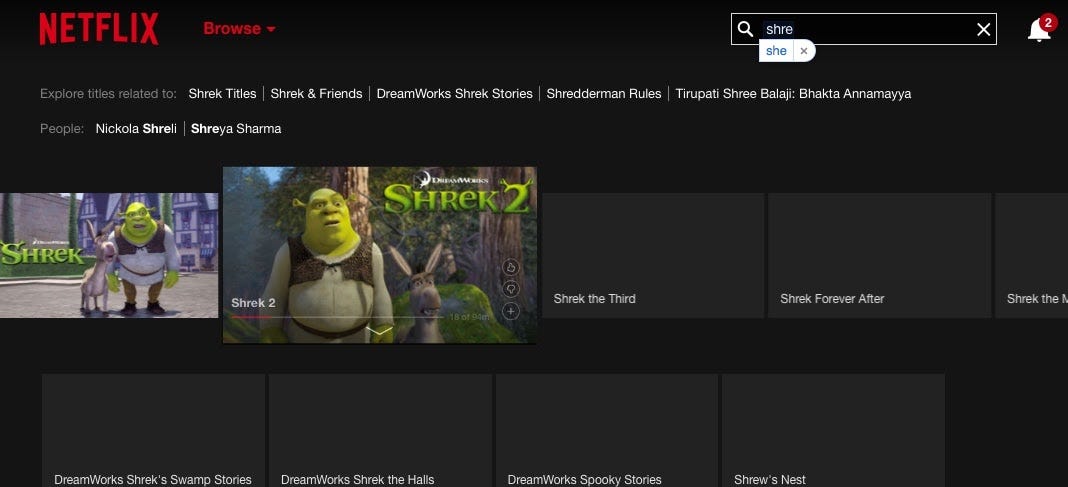This screenshot has width=1068, height=487.
Task: Open the 'Shrek Forever After' tile
Action: tap(879, 255)
